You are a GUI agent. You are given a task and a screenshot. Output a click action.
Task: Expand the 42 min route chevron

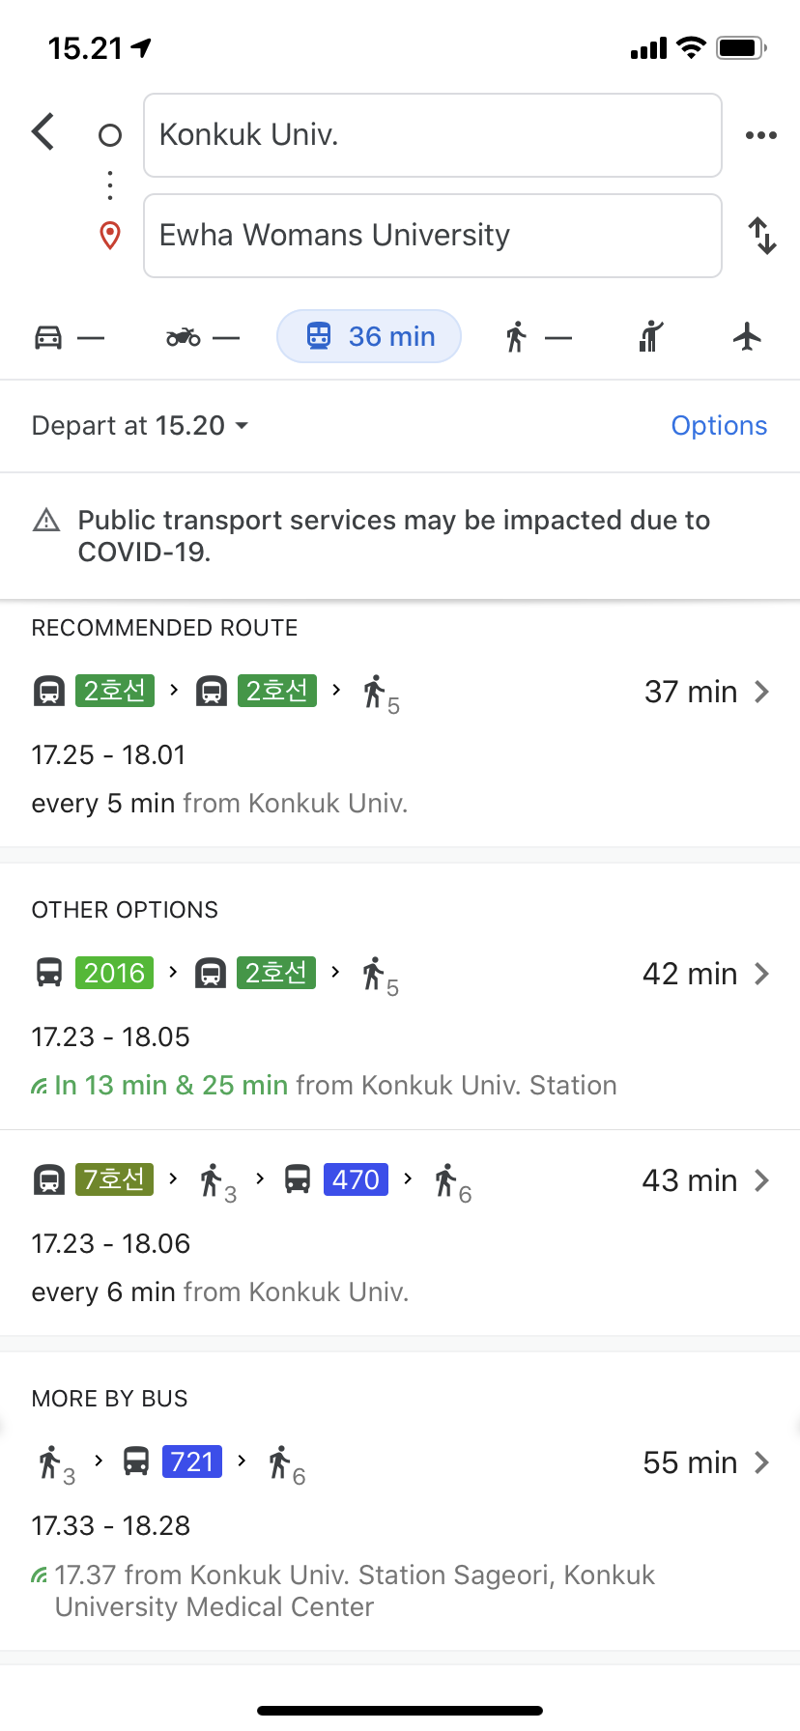point(761,974)
